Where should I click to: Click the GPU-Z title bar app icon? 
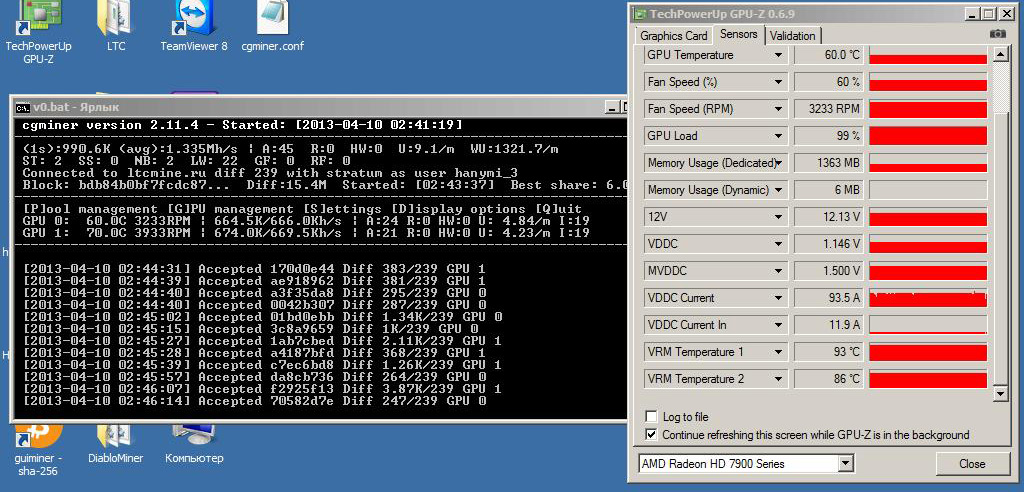[640, 14]
